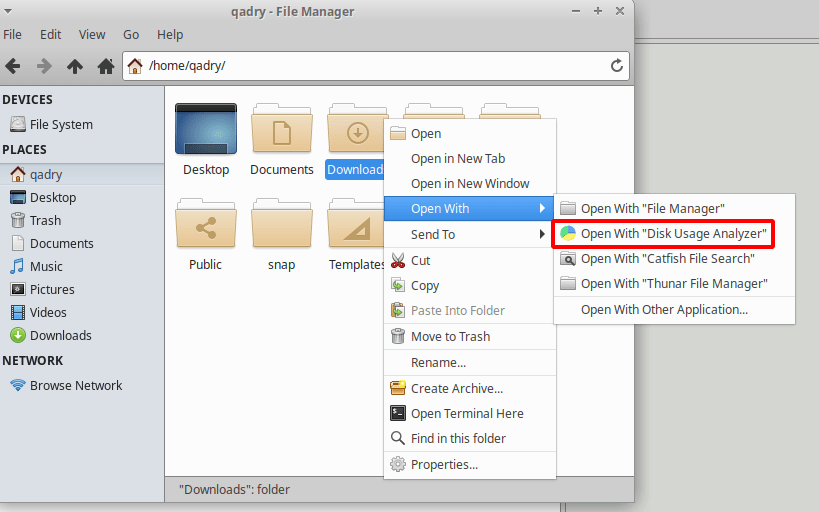The width and height of the screenshot is (819, 512).
Task: Open Desktop in Places sidebar
Action: coord(82,197)
